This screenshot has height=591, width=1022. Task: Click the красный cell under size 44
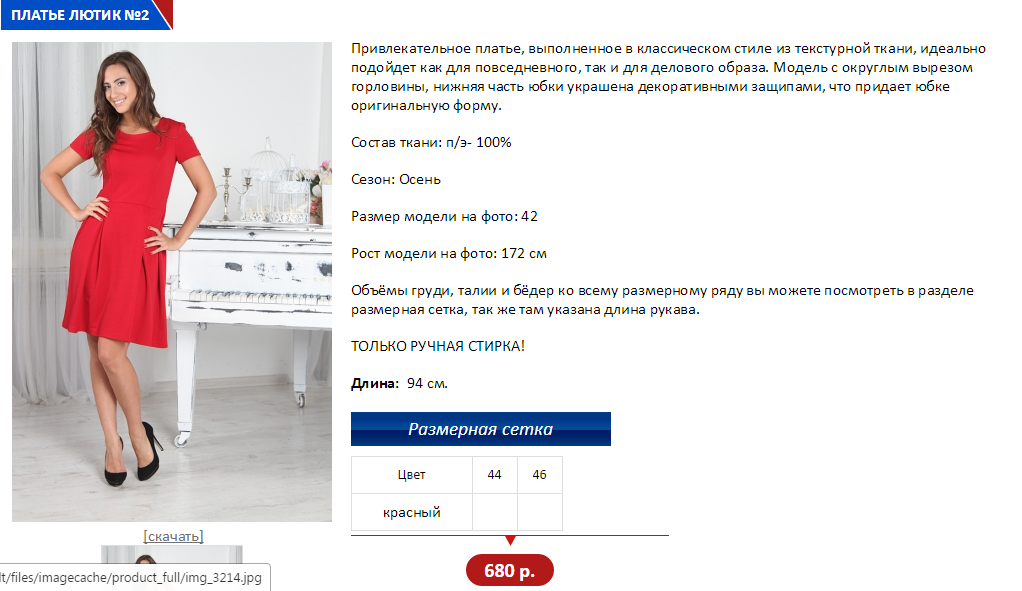pos(495,512)
